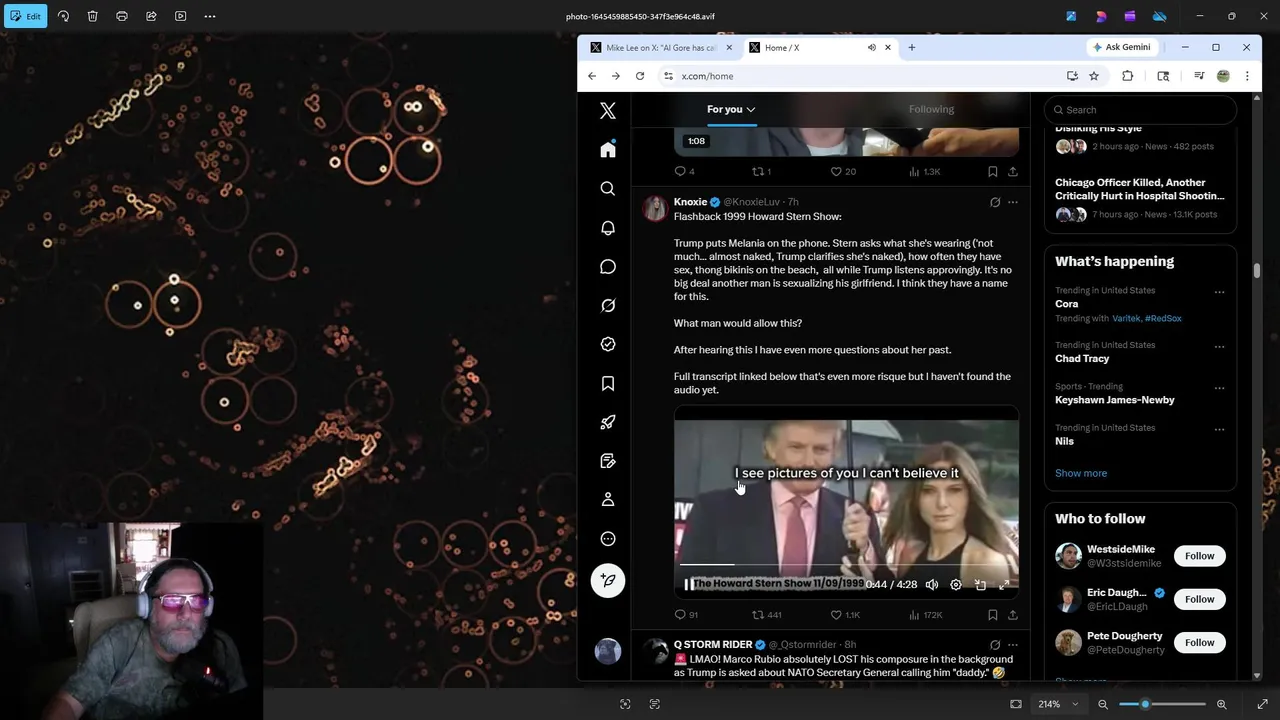This screenshot has width=1280, height=720.
Task: Open options for Nils trend
Action: (x=1219, y=429)
